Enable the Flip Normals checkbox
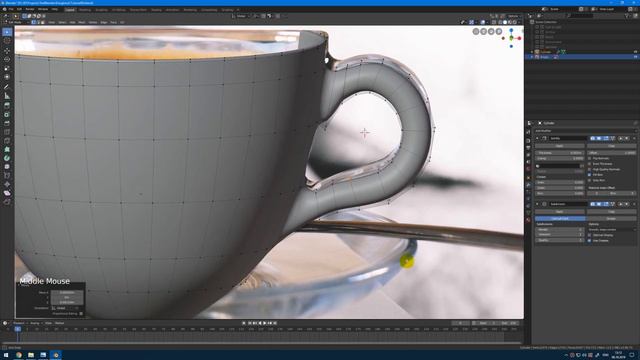This screenshot has width=640, height=360. 589,158
